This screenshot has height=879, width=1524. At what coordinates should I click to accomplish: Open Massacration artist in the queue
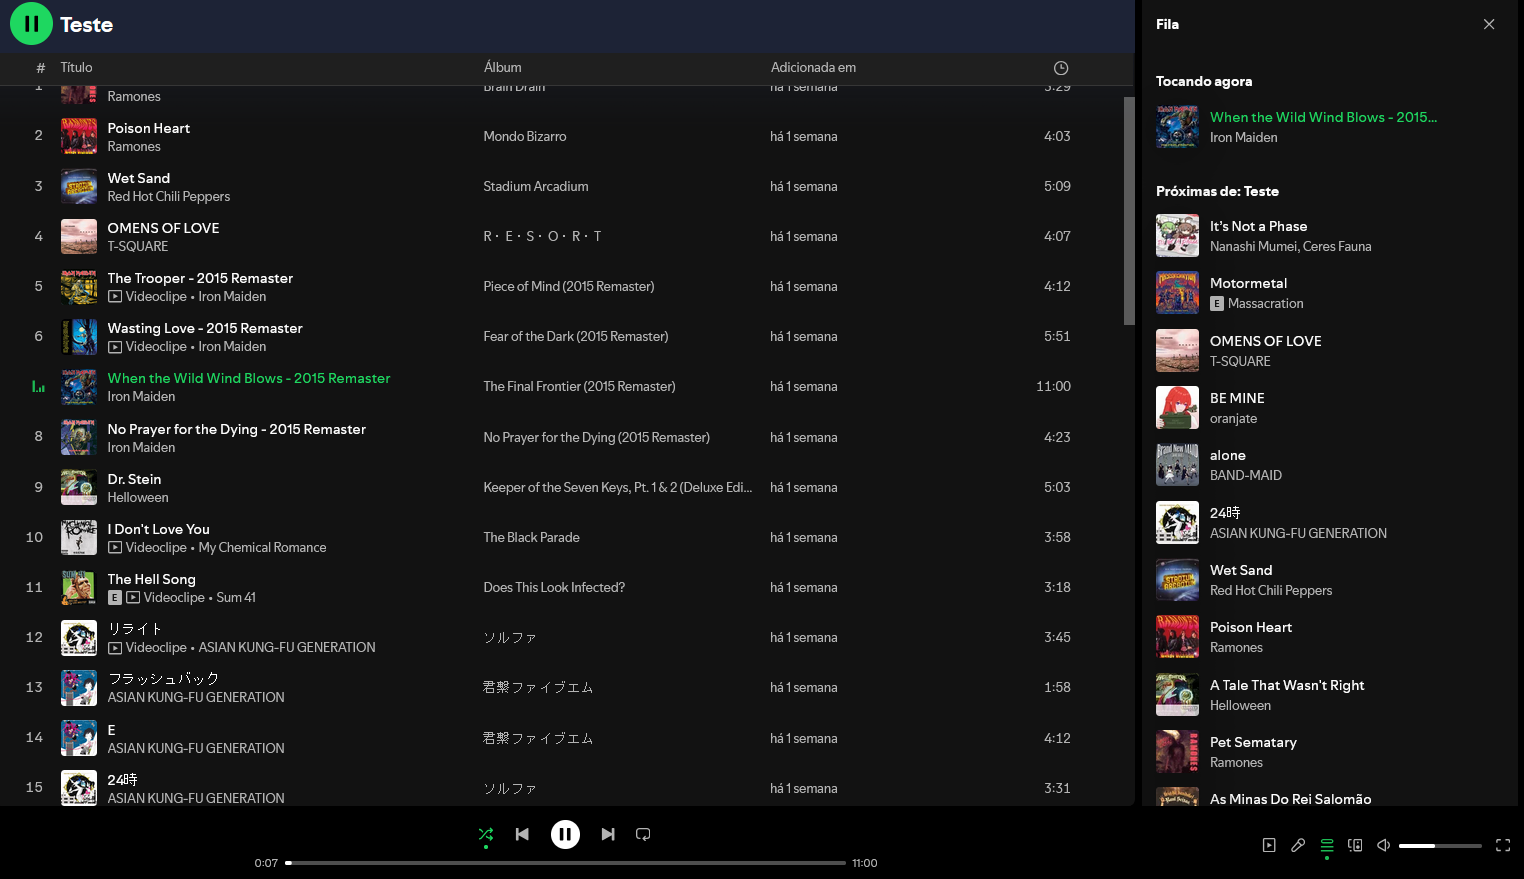(1265, 303)
